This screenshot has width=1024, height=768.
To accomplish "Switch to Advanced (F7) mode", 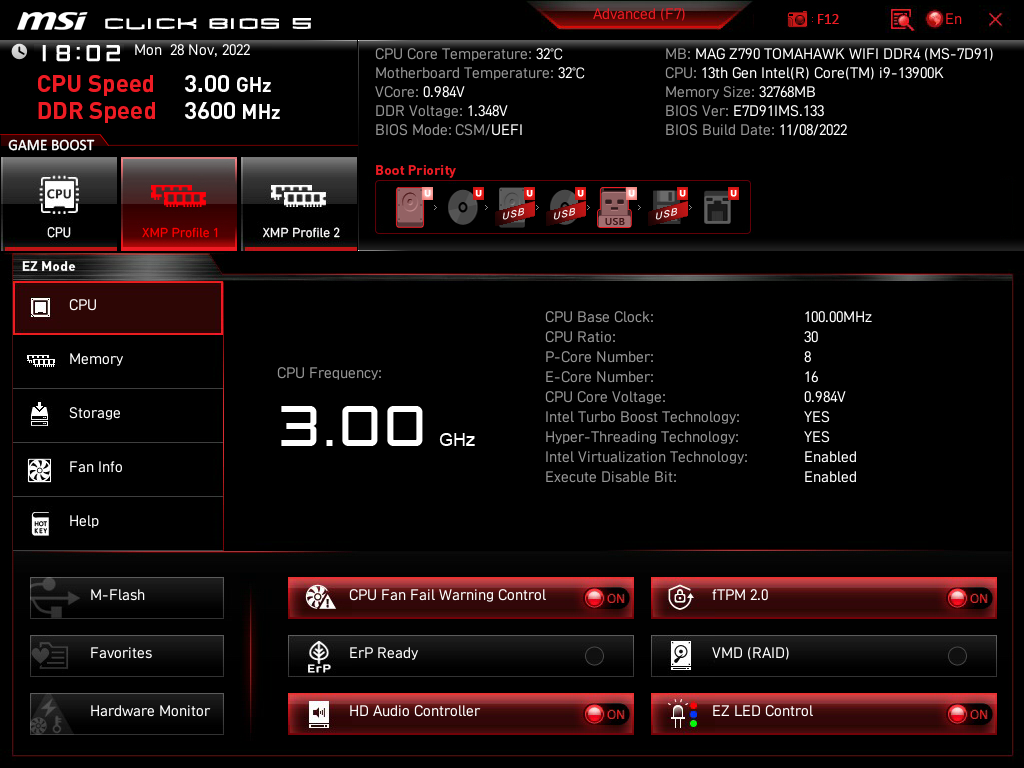I will point(639,14).
